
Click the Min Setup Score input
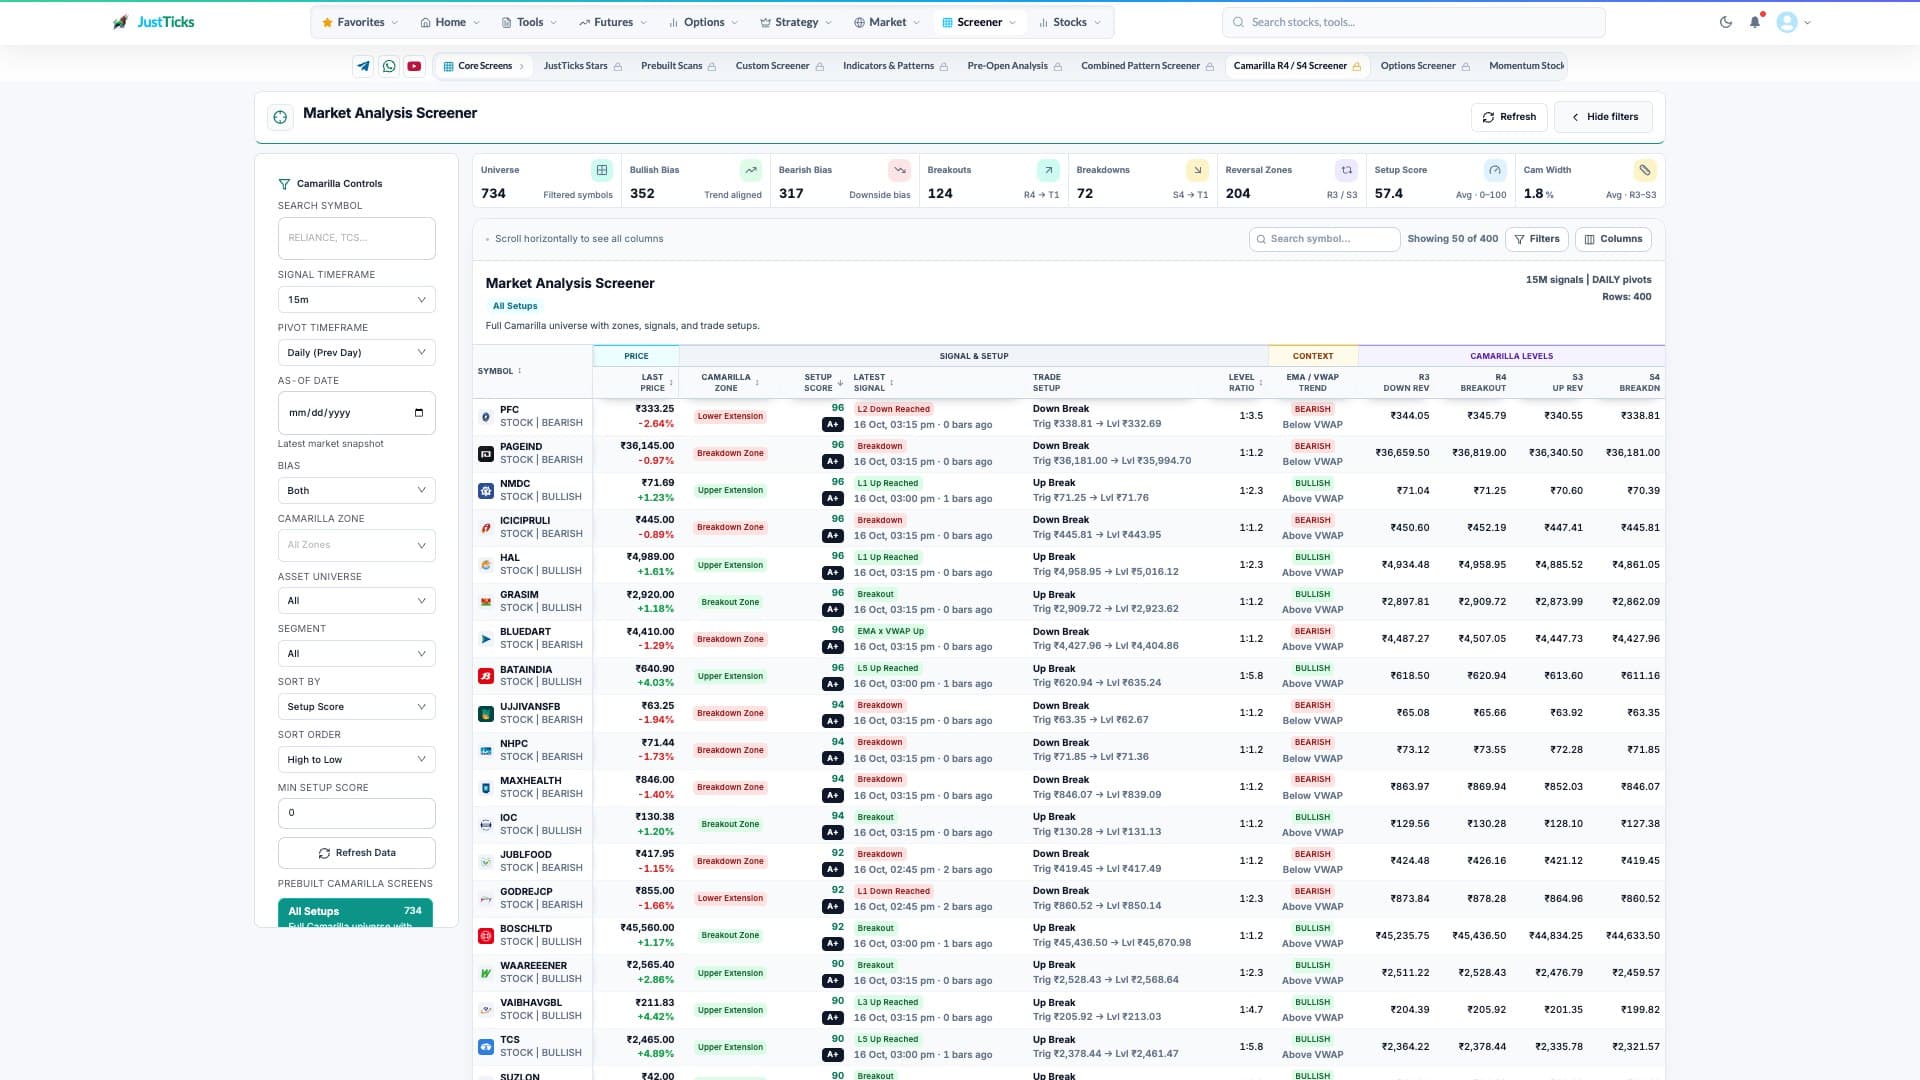(357, 813)
